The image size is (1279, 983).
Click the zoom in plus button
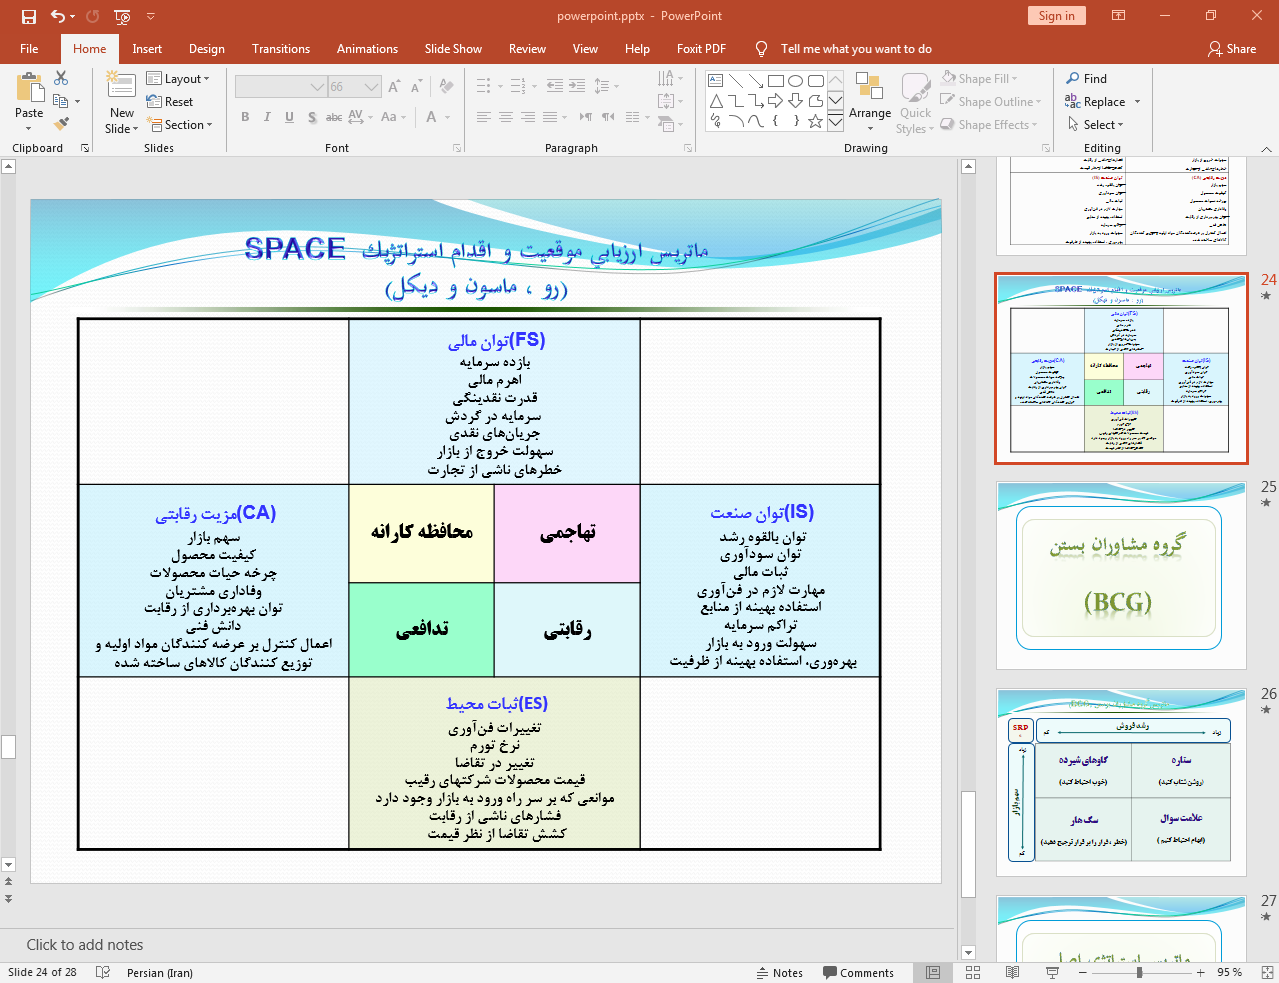[1201, 972]
